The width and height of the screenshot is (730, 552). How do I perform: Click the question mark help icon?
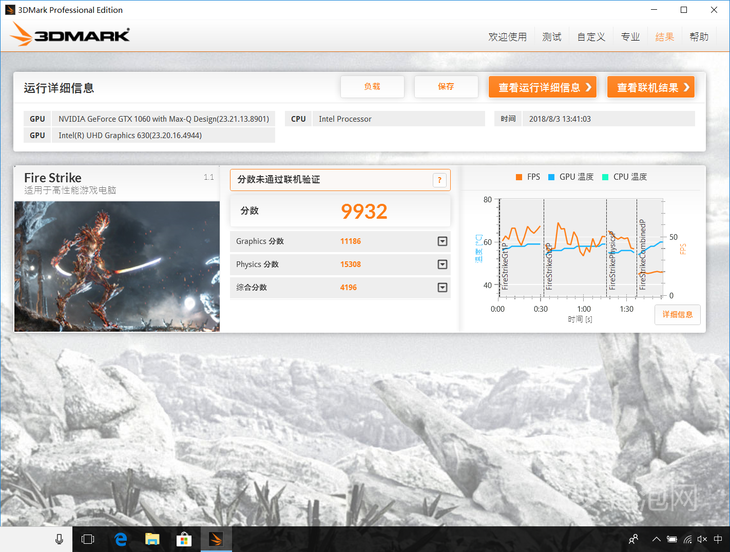(439, 180)
